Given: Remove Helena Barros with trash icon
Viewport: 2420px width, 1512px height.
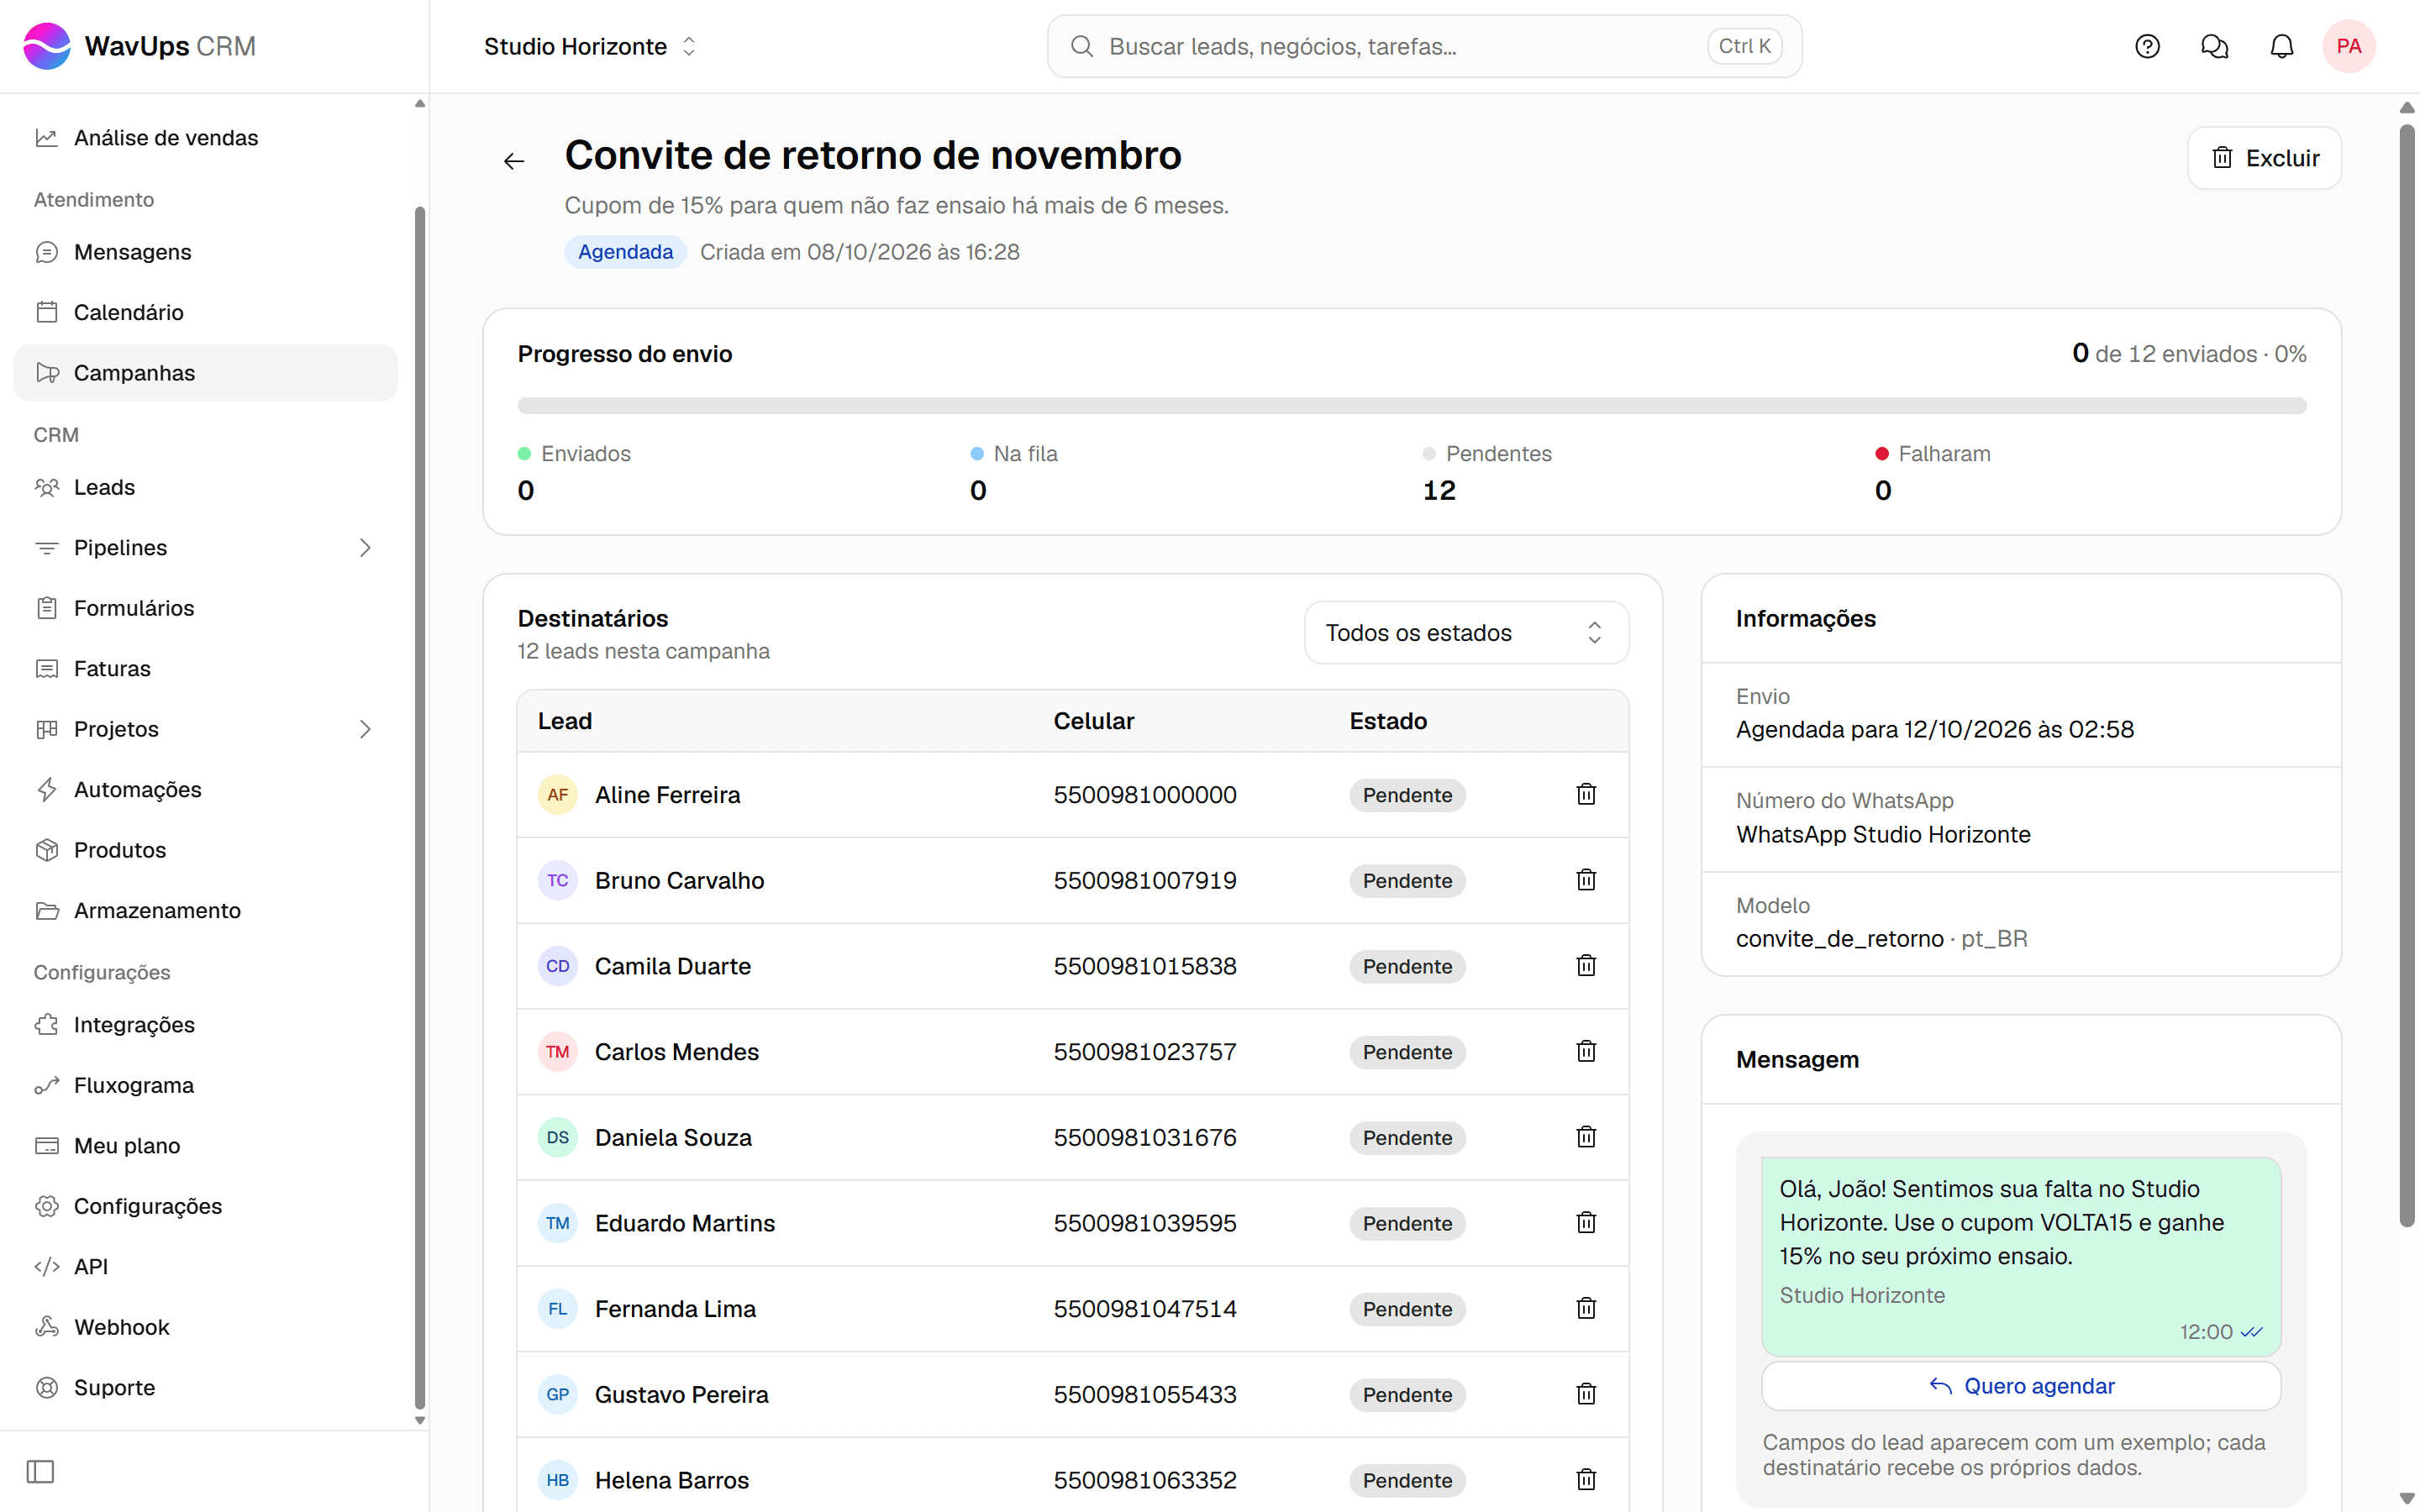Looking at the screenshot, I should point(1586,1480).
